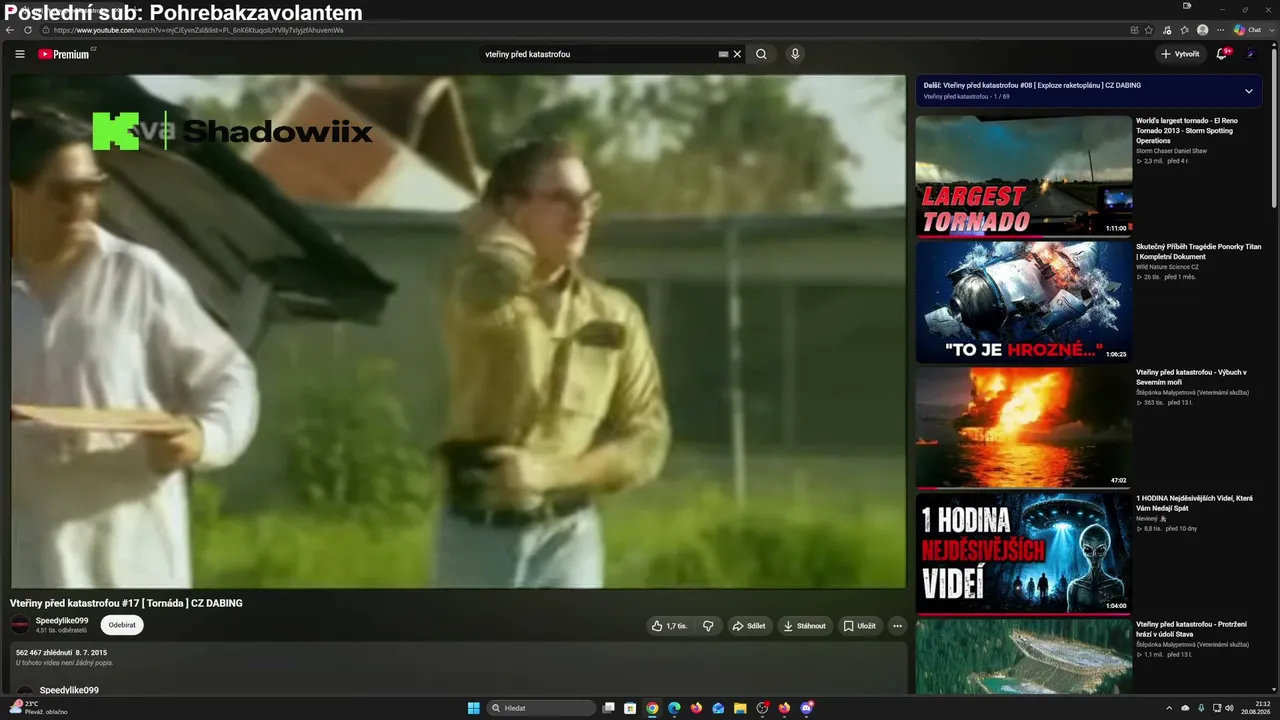Screen dimensions: 1280x720
Task: Open Discord from the taskbar
Action: 806,708
